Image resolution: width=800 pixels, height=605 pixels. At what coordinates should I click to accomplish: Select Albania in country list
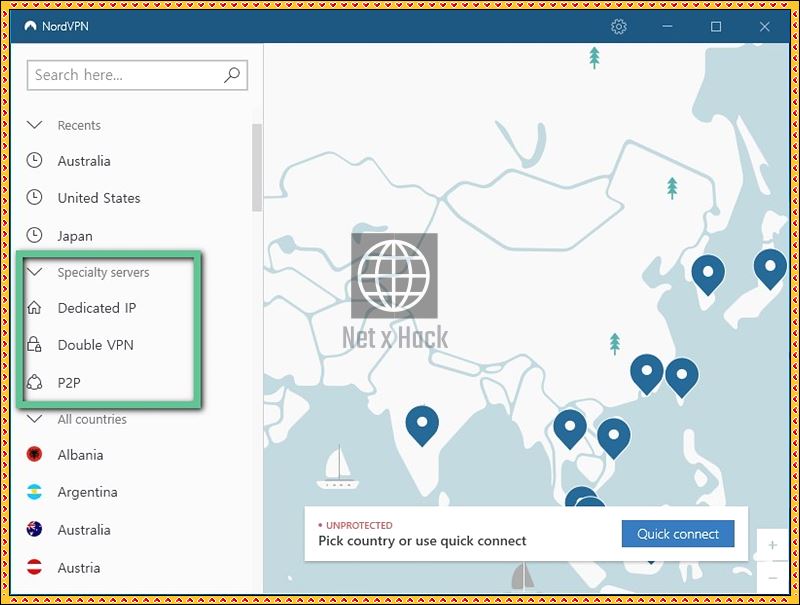coord(80,455)
